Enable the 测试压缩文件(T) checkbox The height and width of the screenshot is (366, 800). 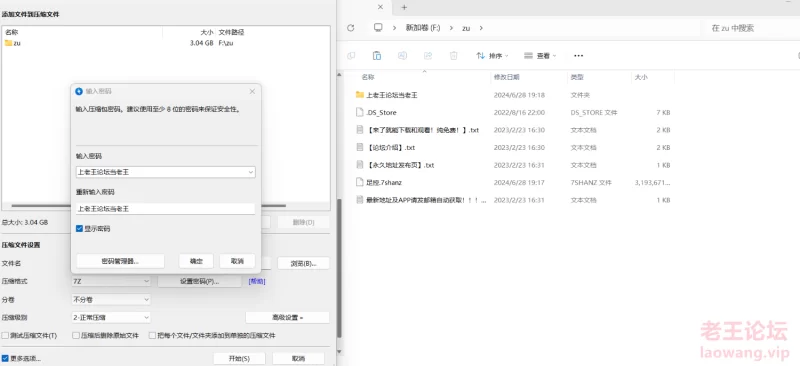[5, 336]
